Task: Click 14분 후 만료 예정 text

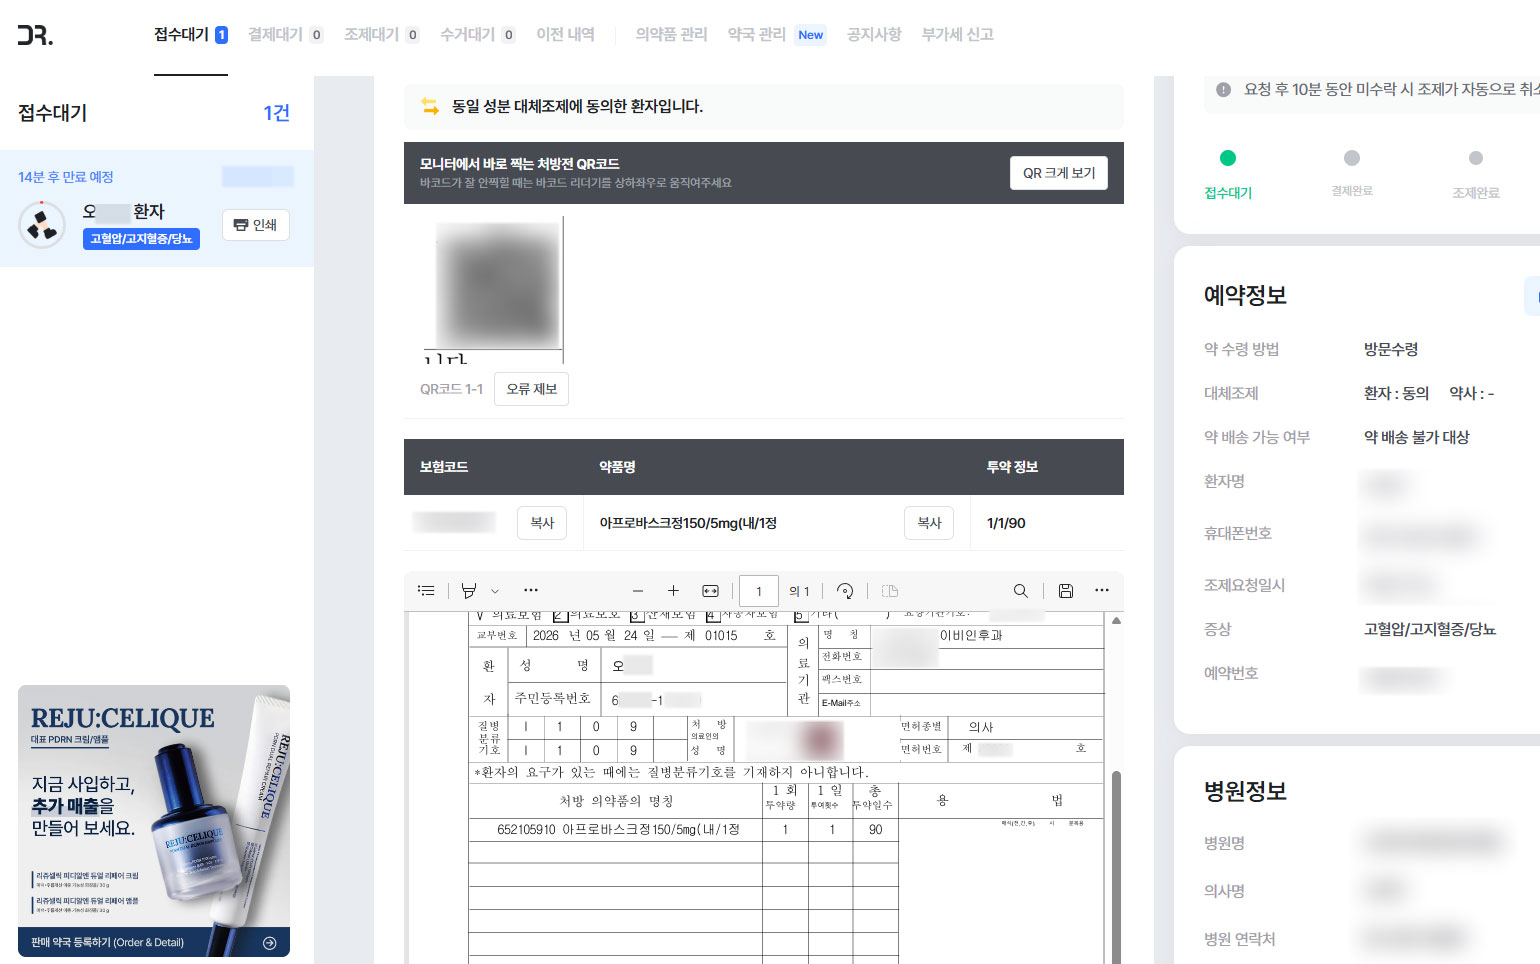Action: point(66,177)
